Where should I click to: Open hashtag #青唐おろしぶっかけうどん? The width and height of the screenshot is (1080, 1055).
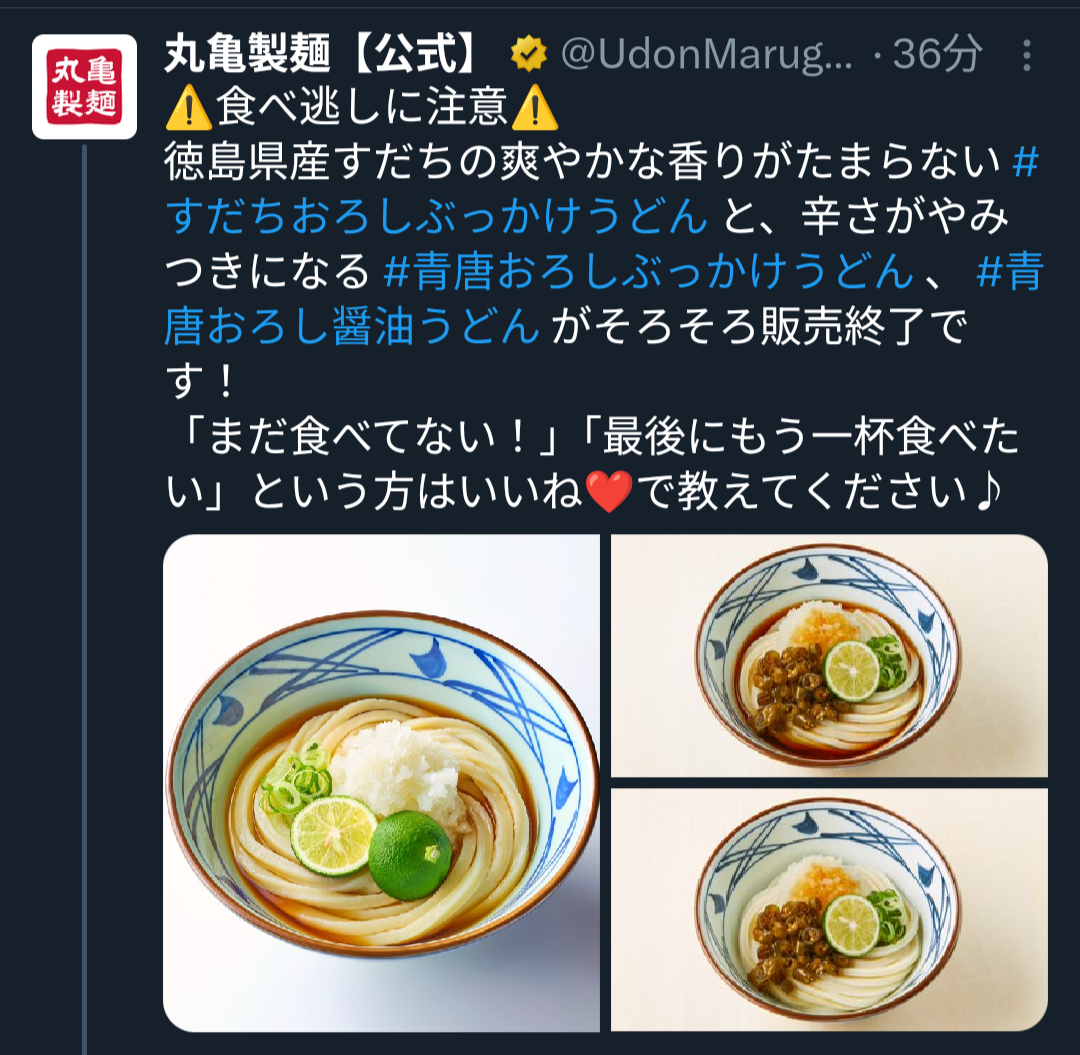coord(648,271)
